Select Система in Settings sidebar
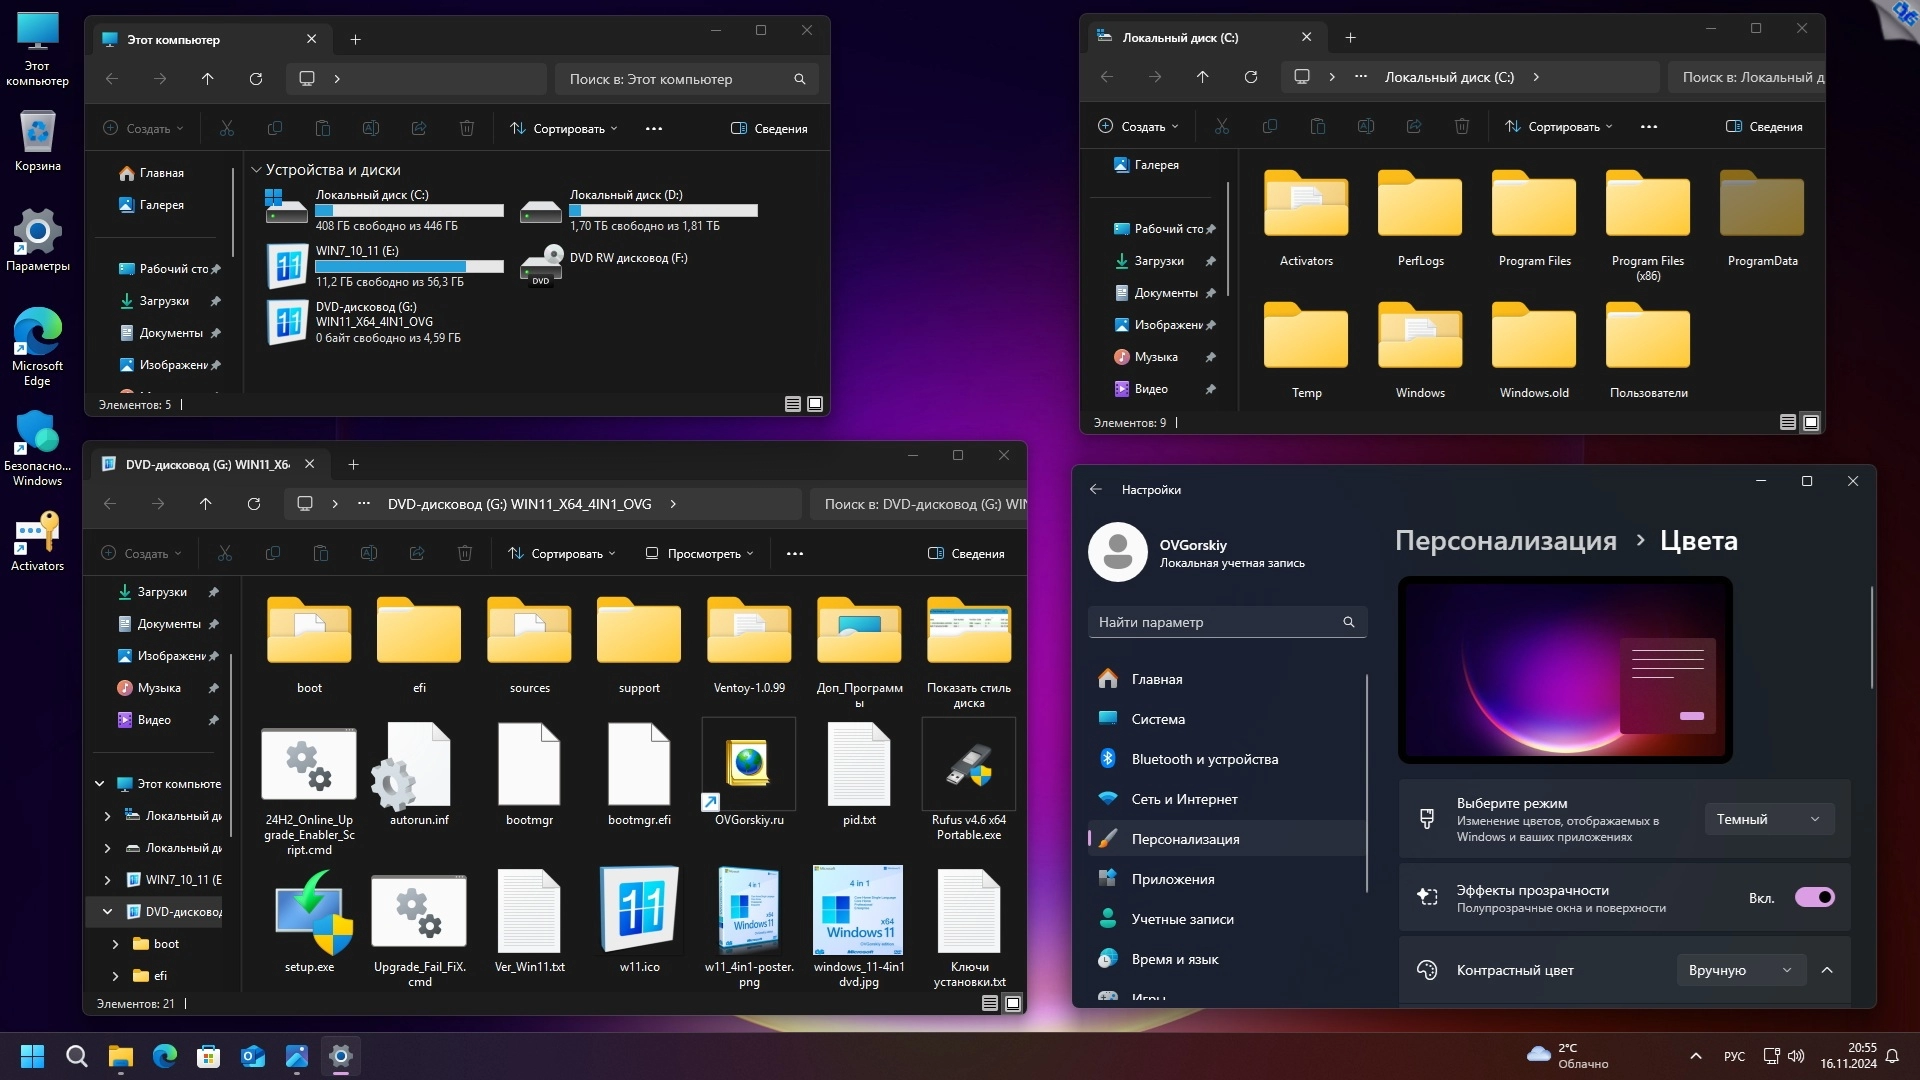Viewport: 1920px width, 1080px height. point(1158,719)
